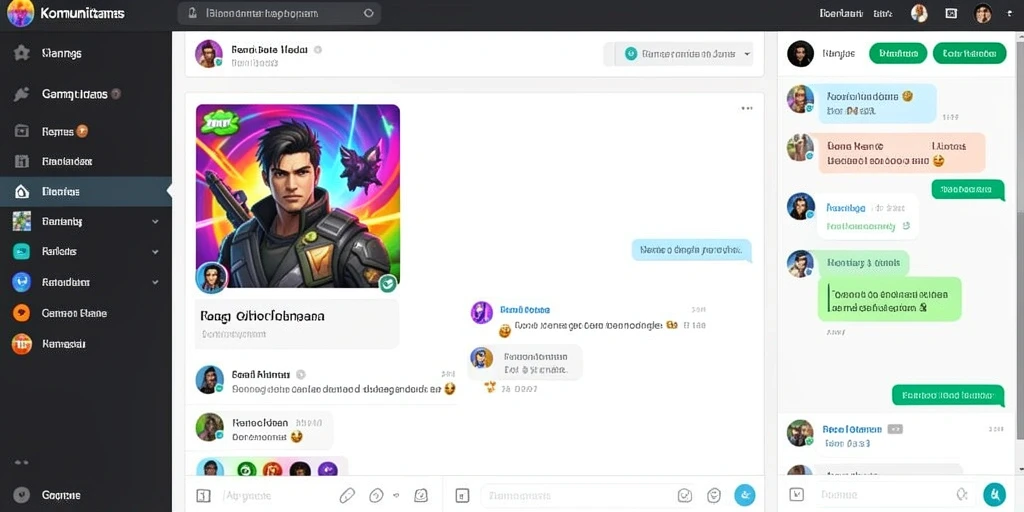Click the blue round send button in the main chat
Image resolution: width=1024 pixels, height=512 pixels.
click(744, 495)
